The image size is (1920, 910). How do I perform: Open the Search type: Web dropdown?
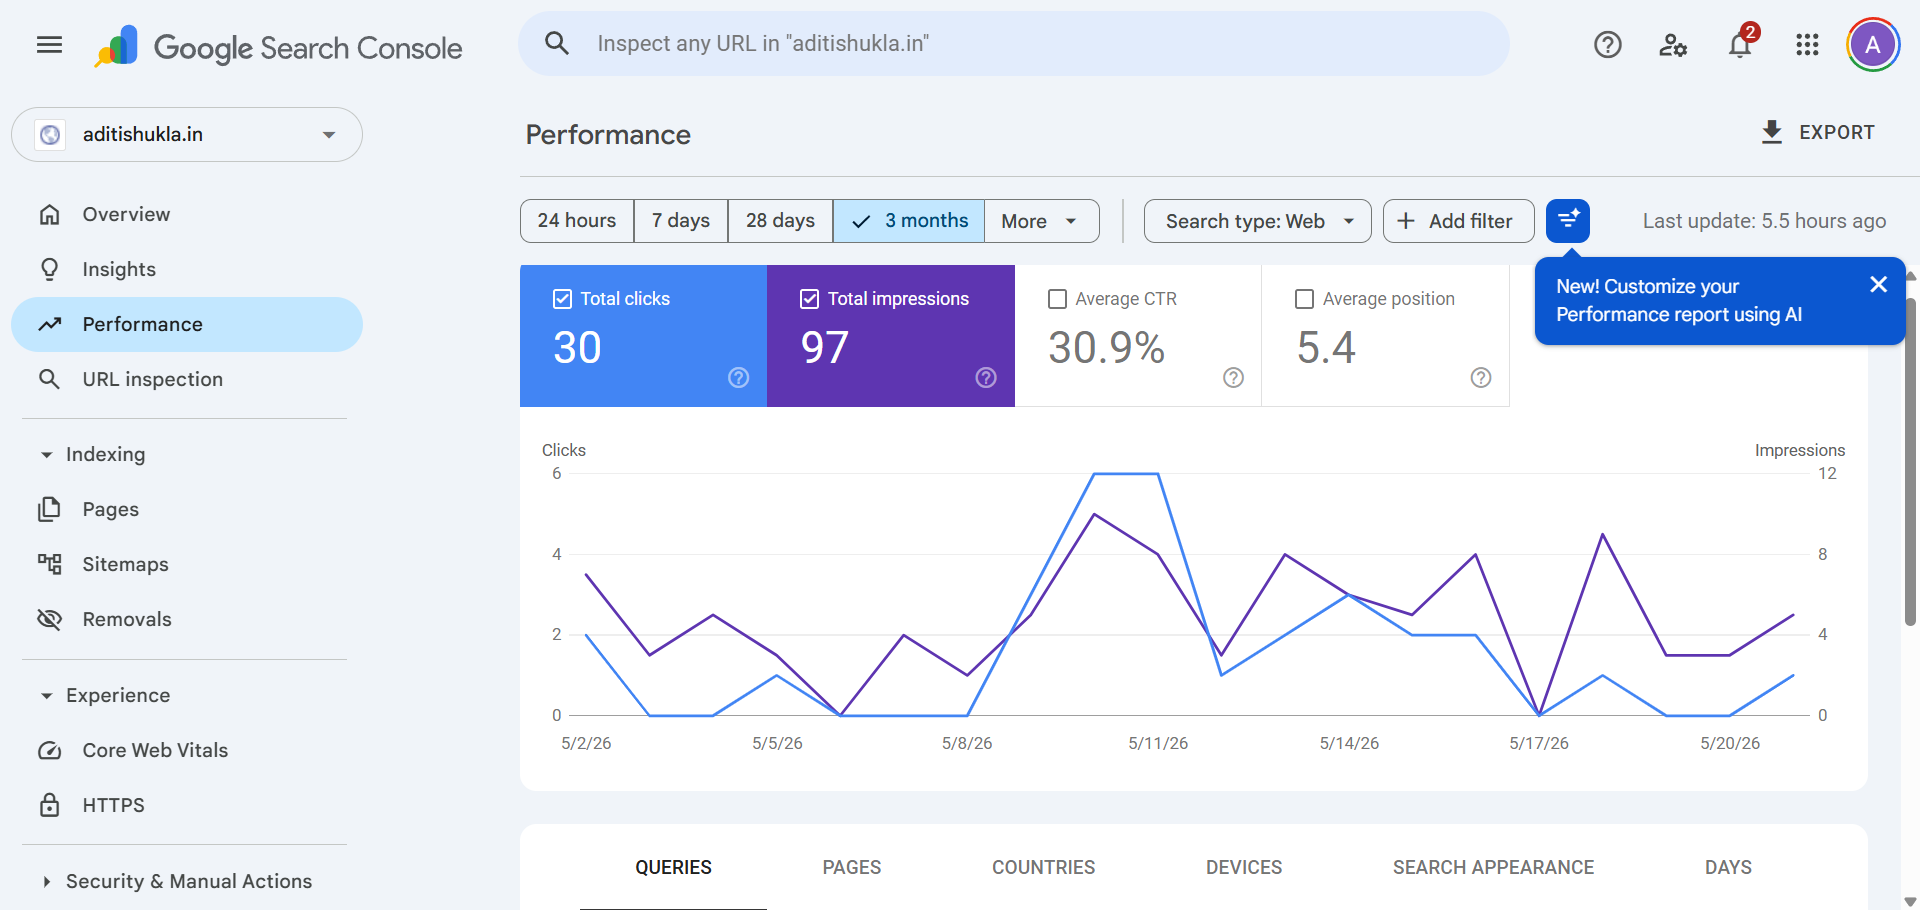coord(1258,221)
